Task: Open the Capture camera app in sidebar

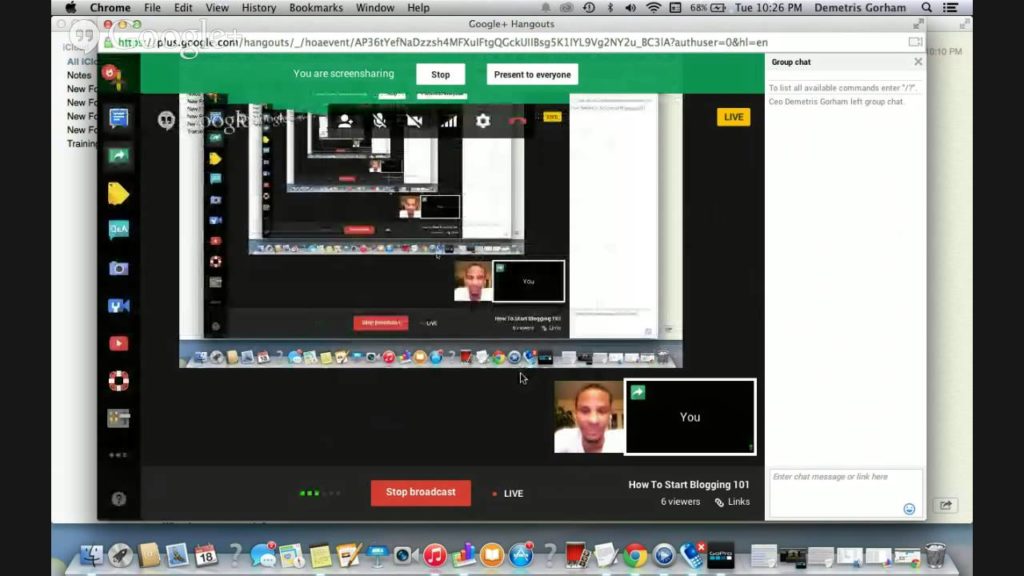Action: pyautogui.click(x=118, y=268)
